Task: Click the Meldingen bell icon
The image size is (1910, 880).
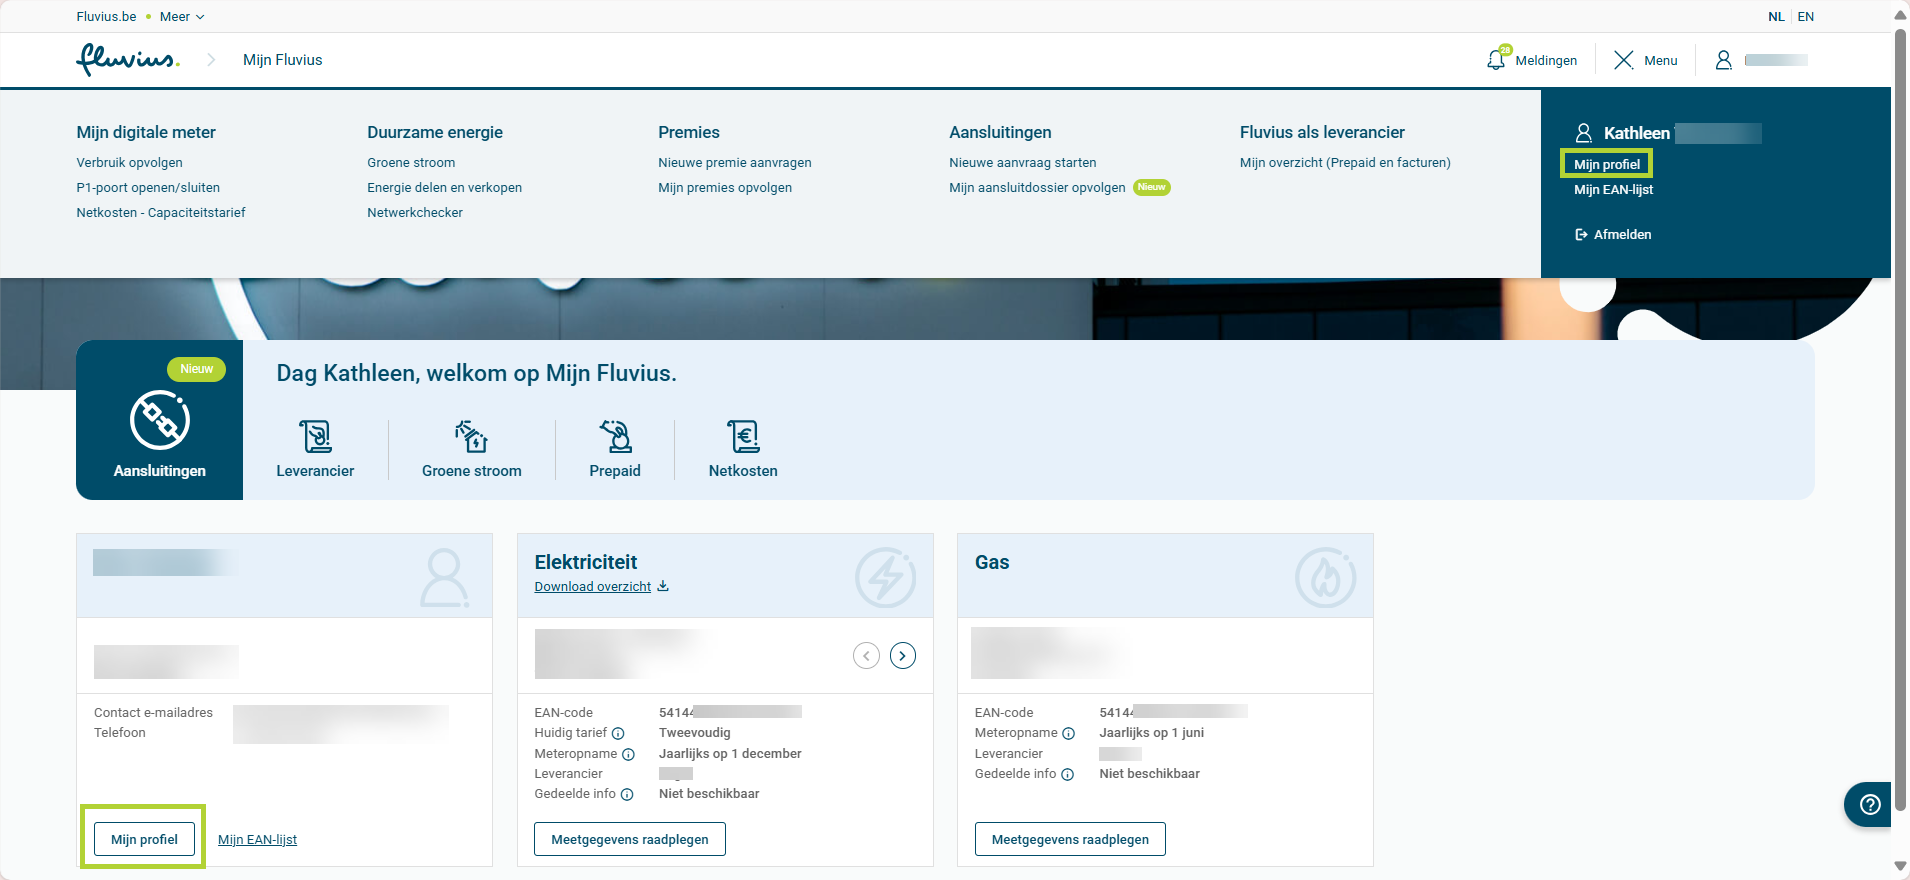Action: (1496, 60)
